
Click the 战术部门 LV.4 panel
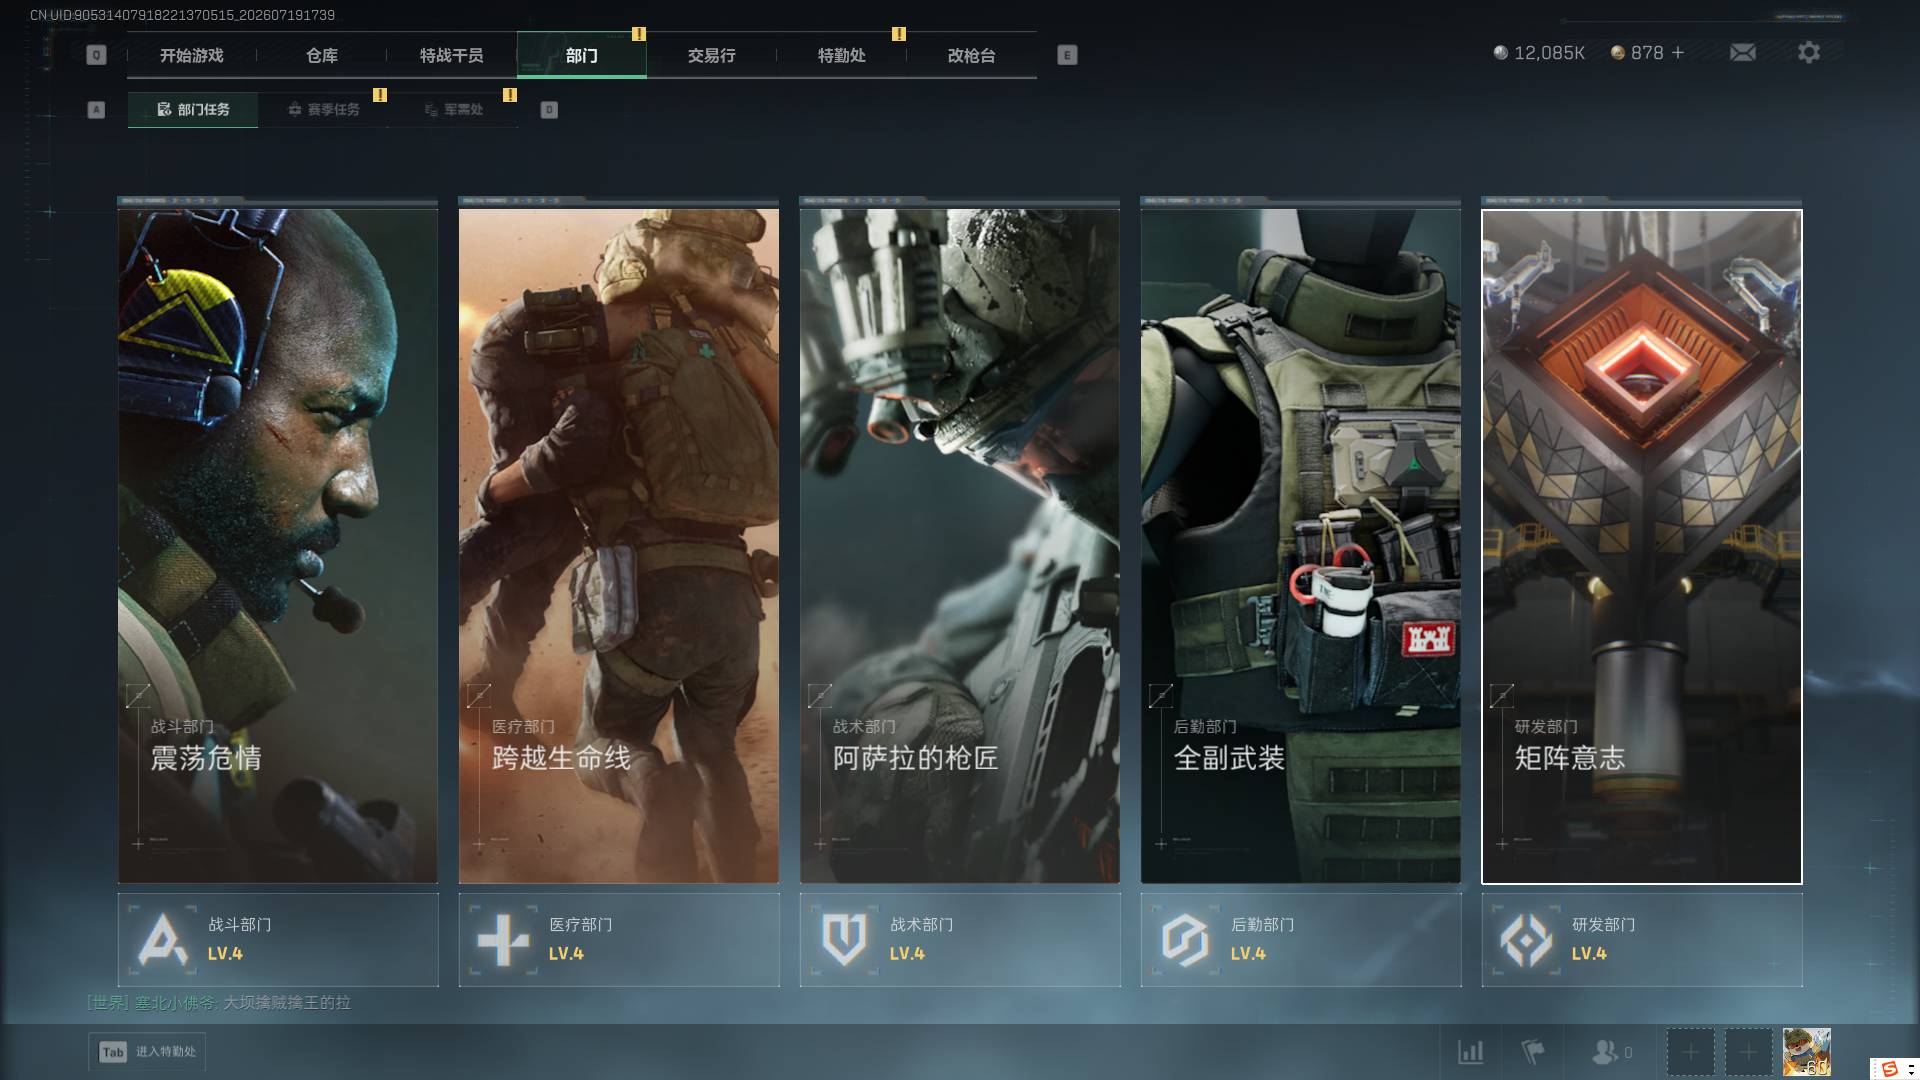click(960, 940)
